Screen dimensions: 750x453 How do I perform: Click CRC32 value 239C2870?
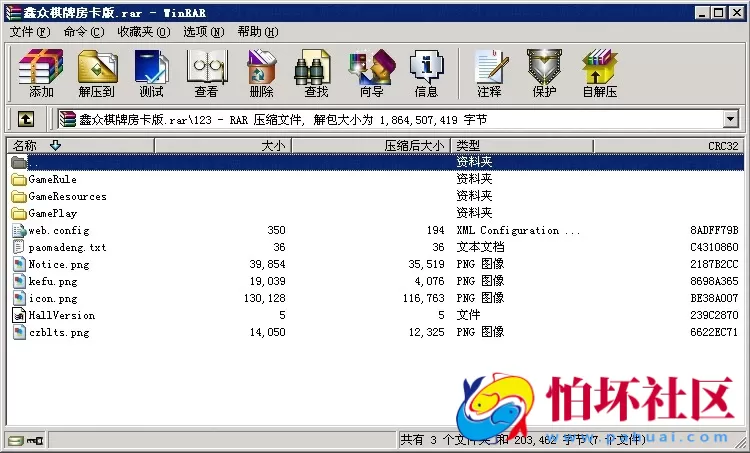click(x=714, y=315)
